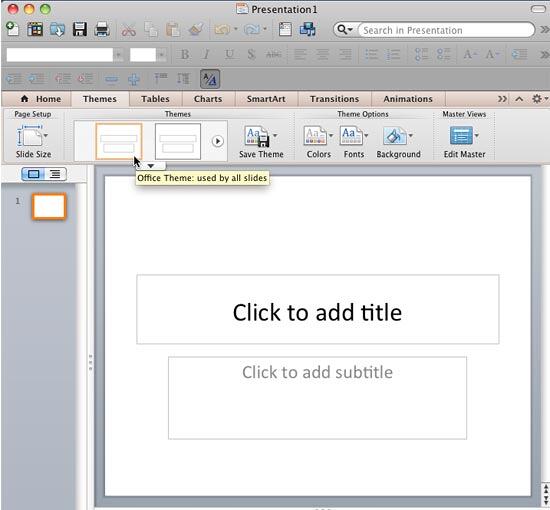Click the theme Colors icon
This screenshot has width=550, height=510.
point(315,136)
